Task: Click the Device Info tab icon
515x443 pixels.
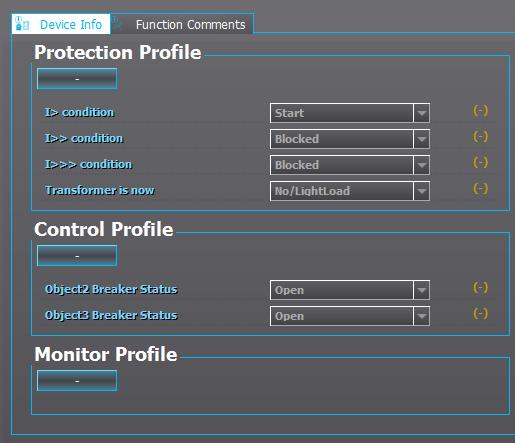Action: click(x=22, y=24)
